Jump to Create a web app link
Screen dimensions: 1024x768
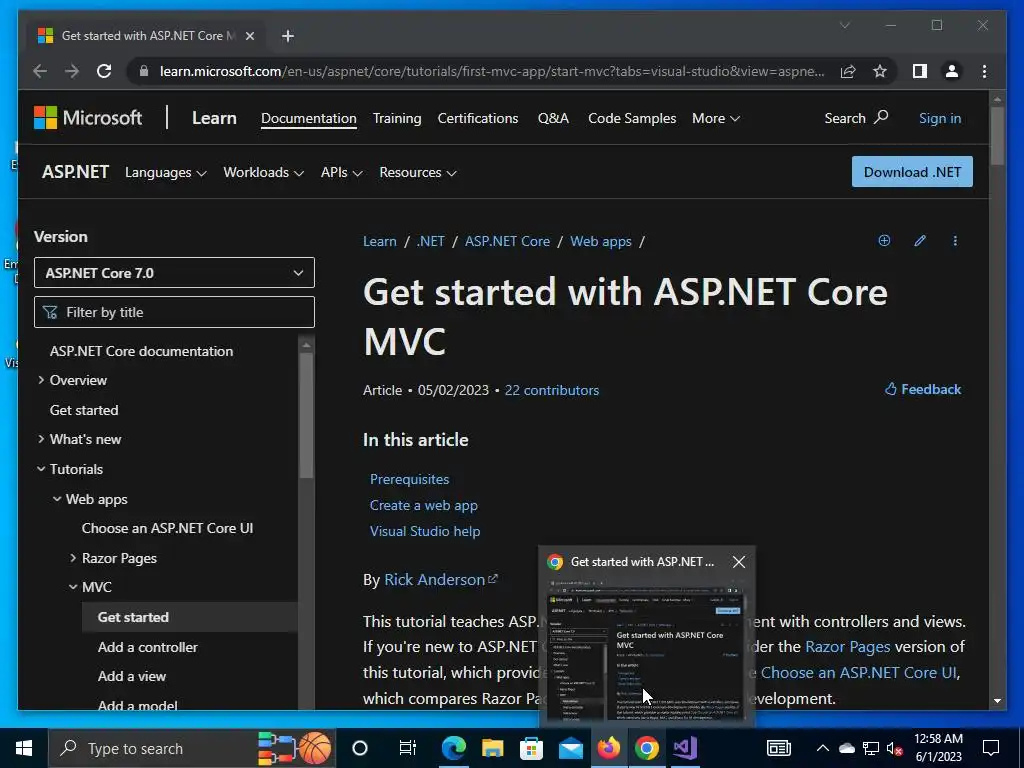pos(424,505)
